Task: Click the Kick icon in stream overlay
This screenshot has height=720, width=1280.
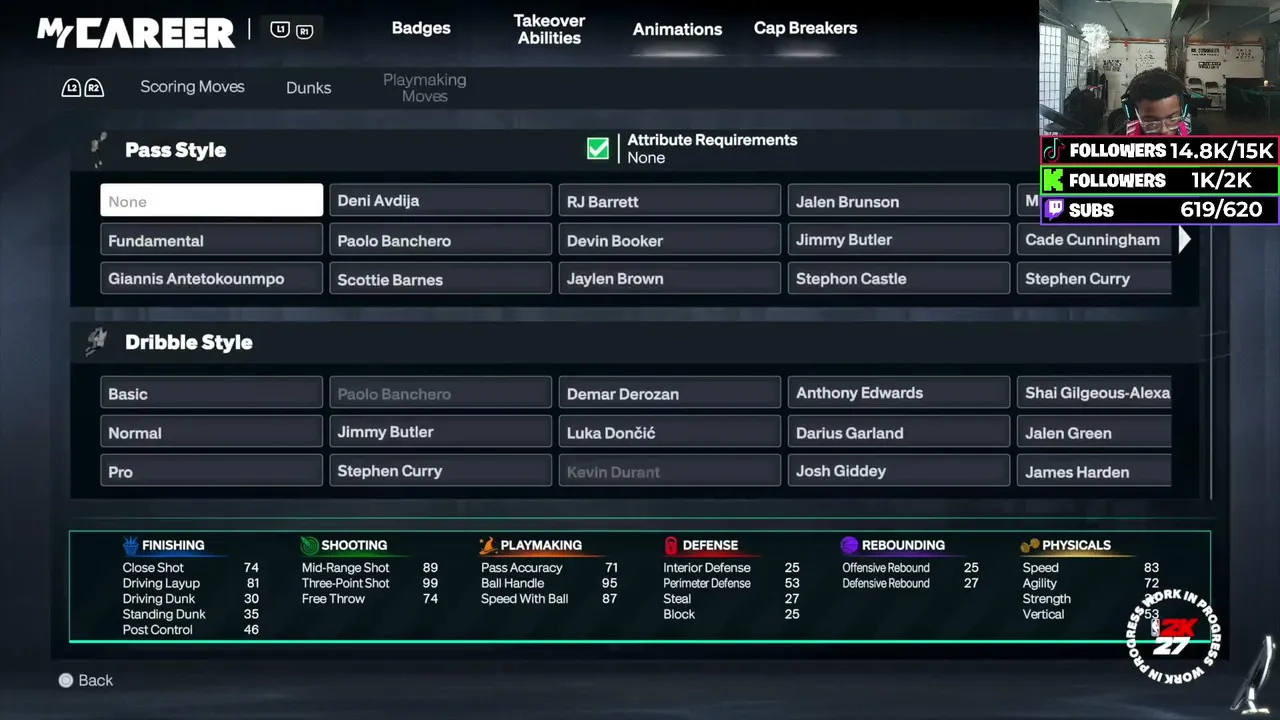Action: click(1052, 180)
